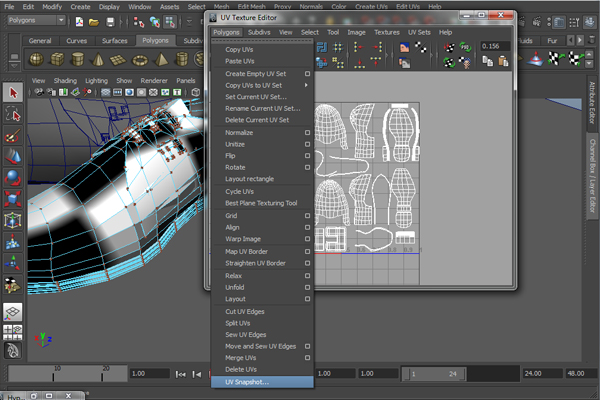The height and width of the screenshot is (400, 600).
Task: Activate the Paint Selection tool
Action: pos(13,136)
